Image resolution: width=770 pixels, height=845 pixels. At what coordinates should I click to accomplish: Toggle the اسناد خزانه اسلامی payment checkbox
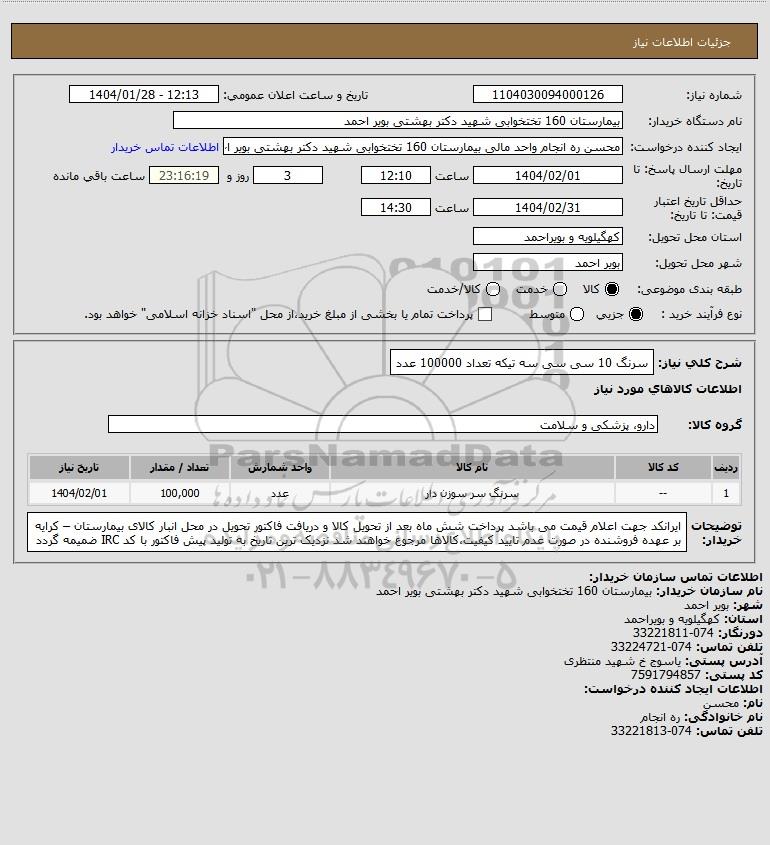click(x=485, y=314)
